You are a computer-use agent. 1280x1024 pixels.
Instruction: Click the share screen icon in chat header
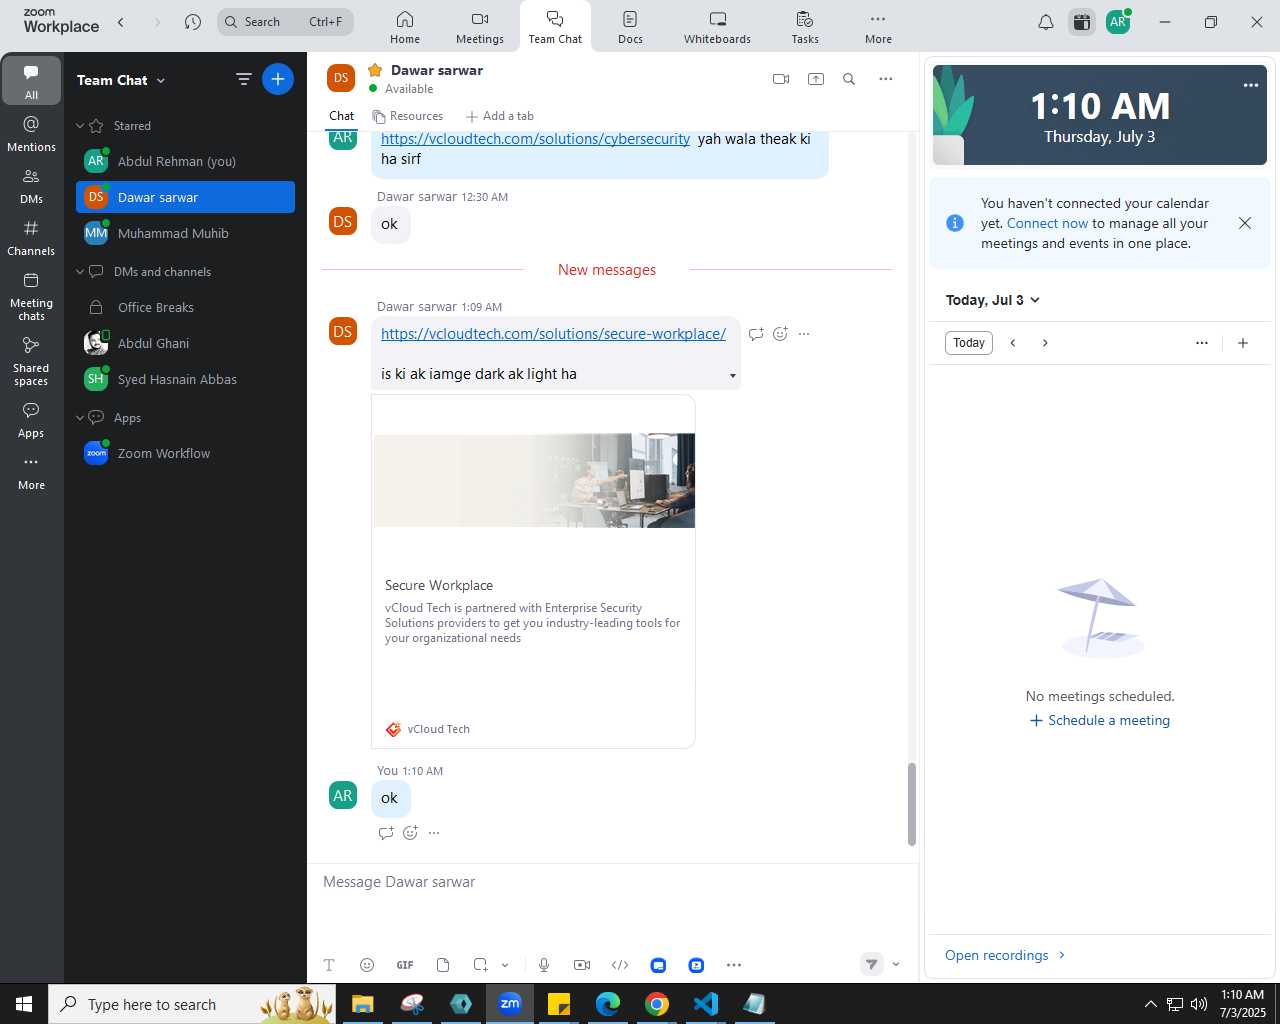click(816, 79)
